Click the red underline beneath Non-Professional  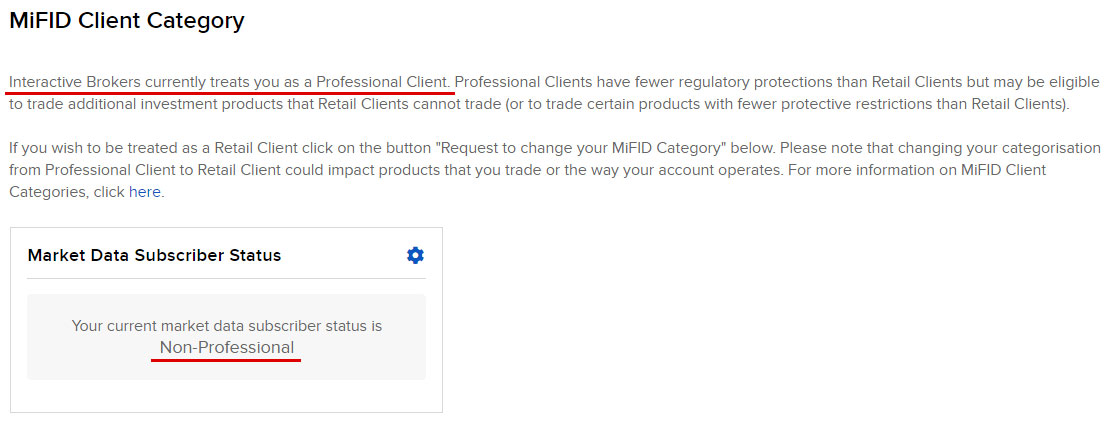coord(226,360)
